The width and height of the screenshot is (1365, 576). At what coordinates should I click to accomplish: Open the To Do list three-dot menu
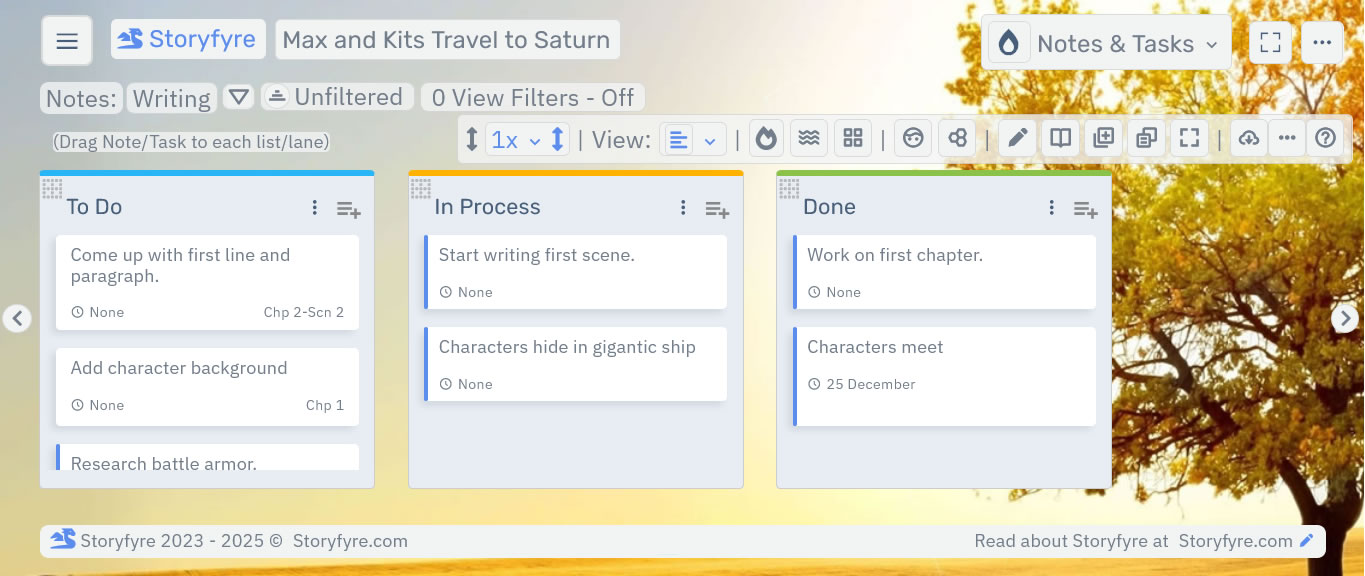314,207
